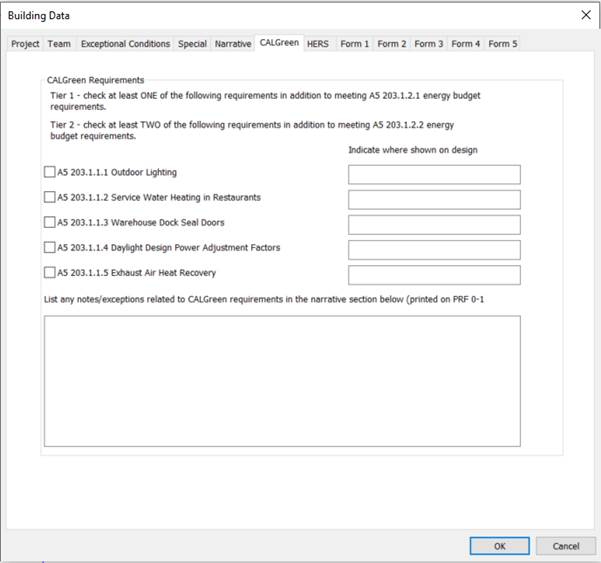Focus the Exhaust Air Heat Recovery location field
The image size is (601, 563).
434,275
